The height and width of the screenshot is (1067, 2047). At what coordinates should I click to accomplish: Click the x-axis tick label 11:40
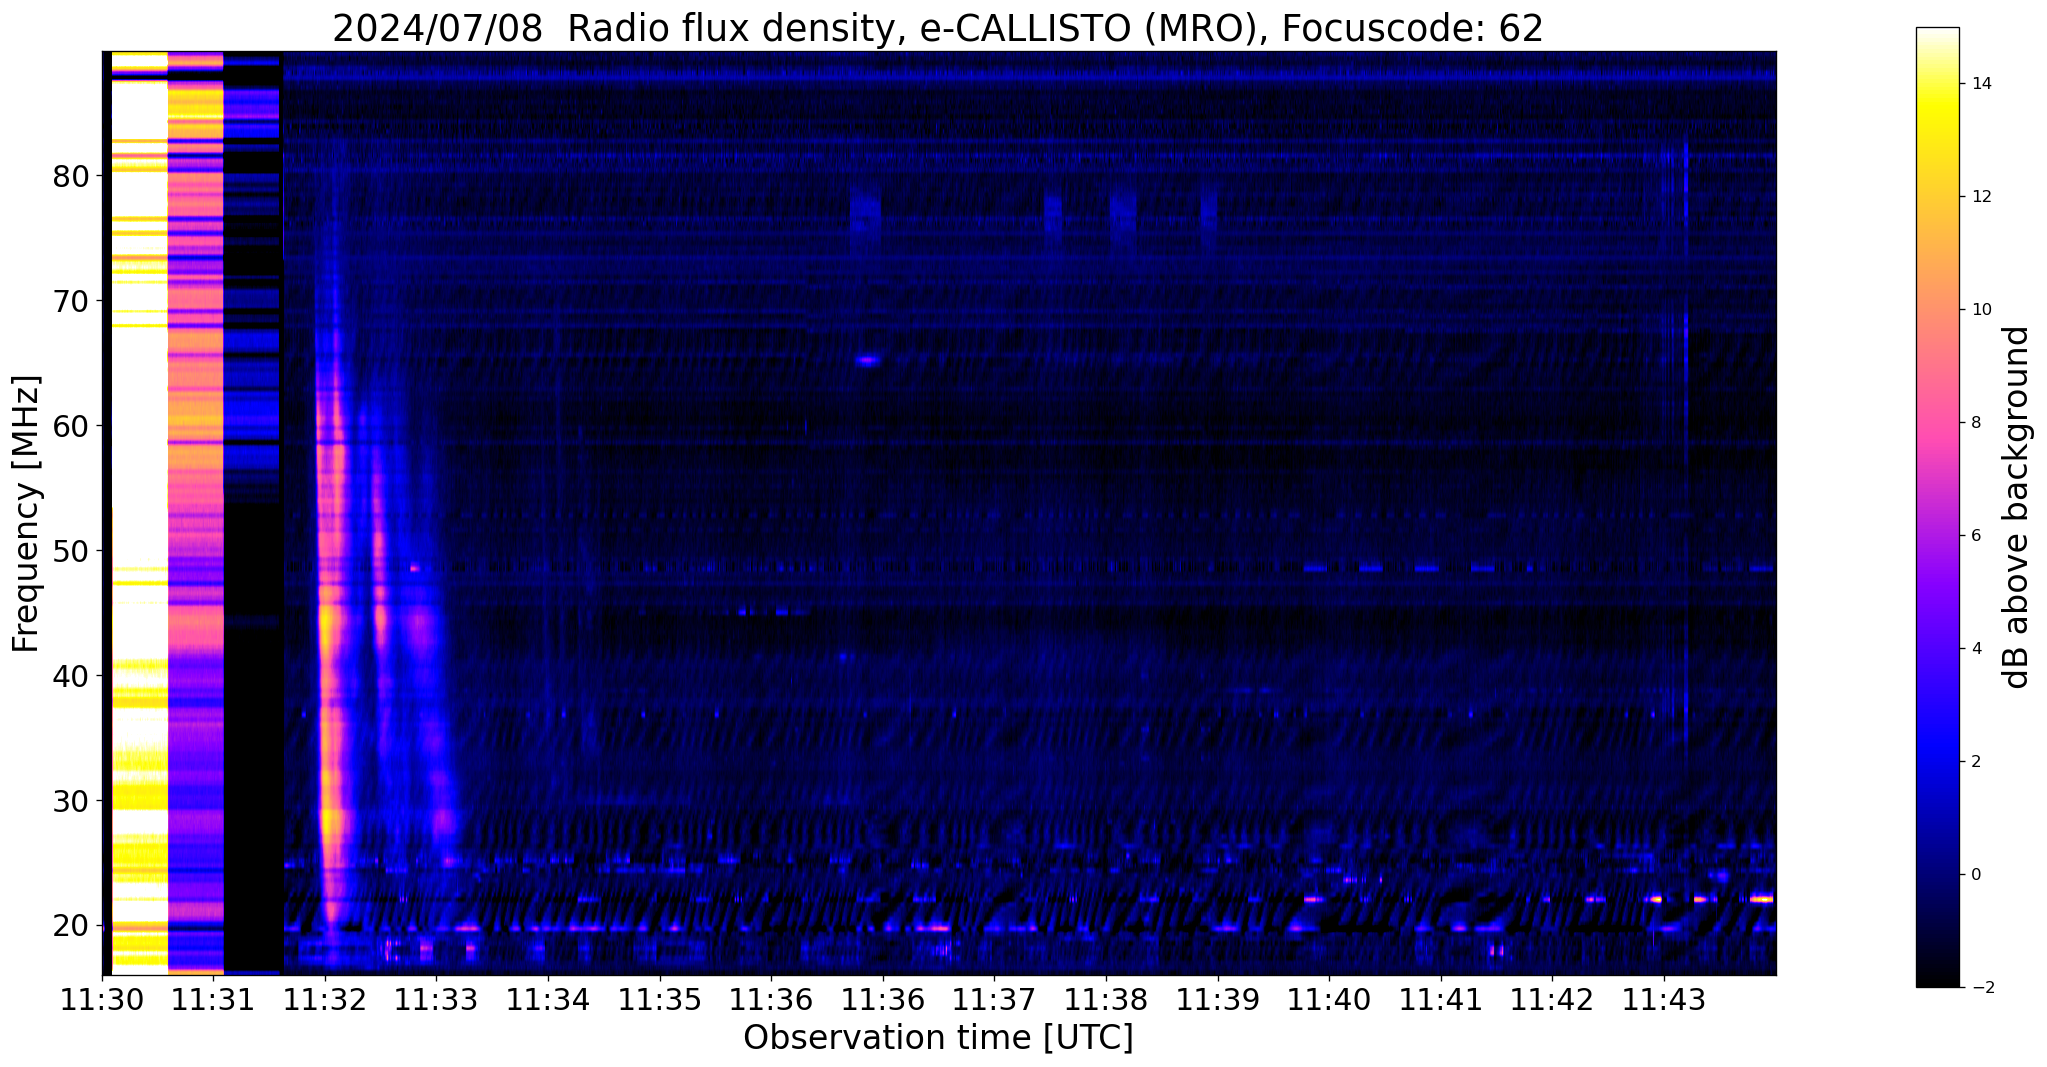pyautogui.click(x=1329, y=999)
